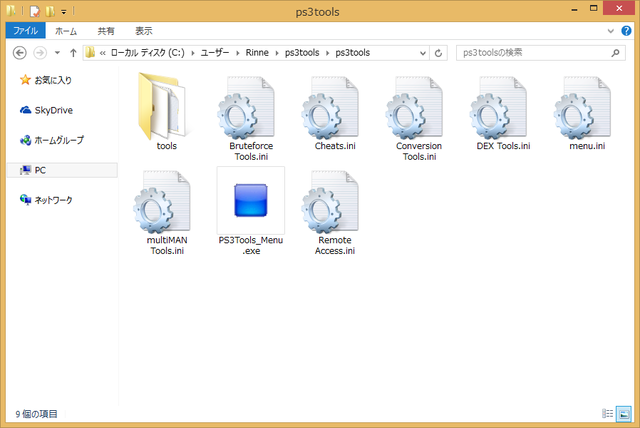
Task: Go forward with the forward arrow
Action: tap(40, 53)
